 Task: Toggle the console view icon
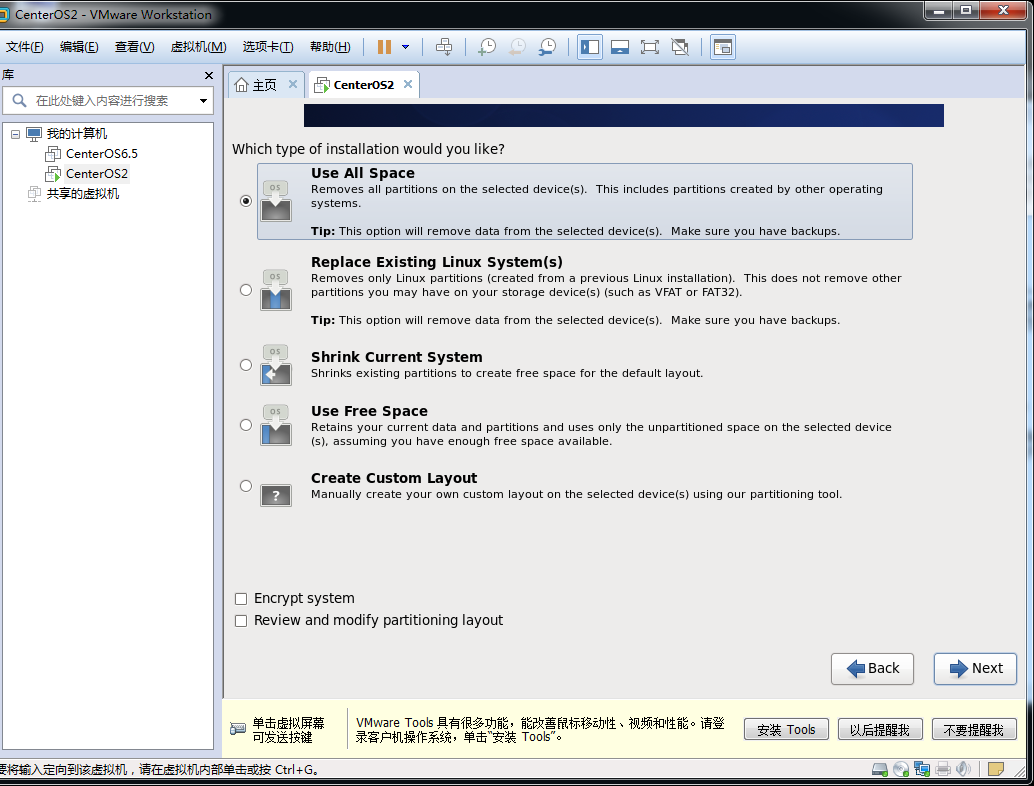(x=723, y=47)
